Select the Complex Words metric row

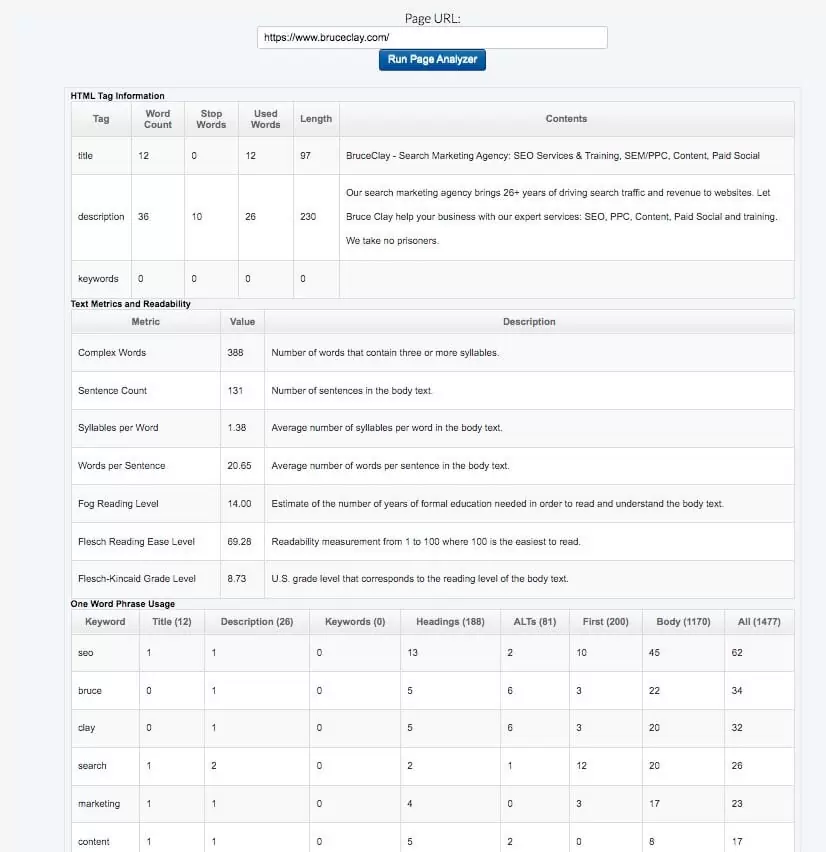pyautogui.click(x=112, y=353)
